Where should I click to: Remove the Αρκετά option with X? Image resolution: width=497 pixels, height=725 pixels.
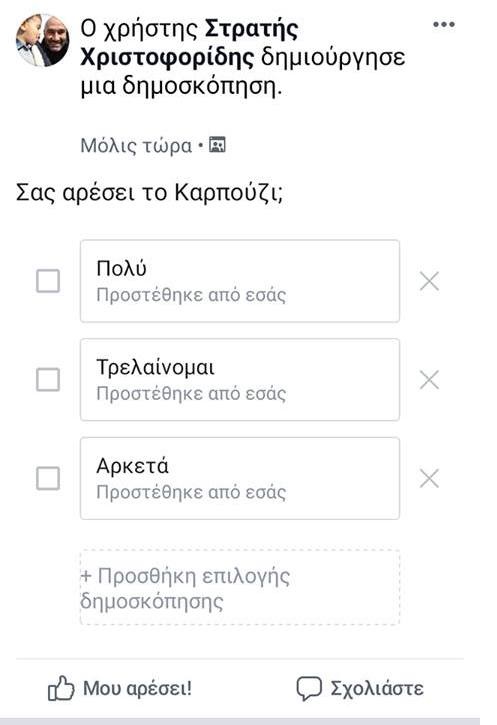click(430, 478)
